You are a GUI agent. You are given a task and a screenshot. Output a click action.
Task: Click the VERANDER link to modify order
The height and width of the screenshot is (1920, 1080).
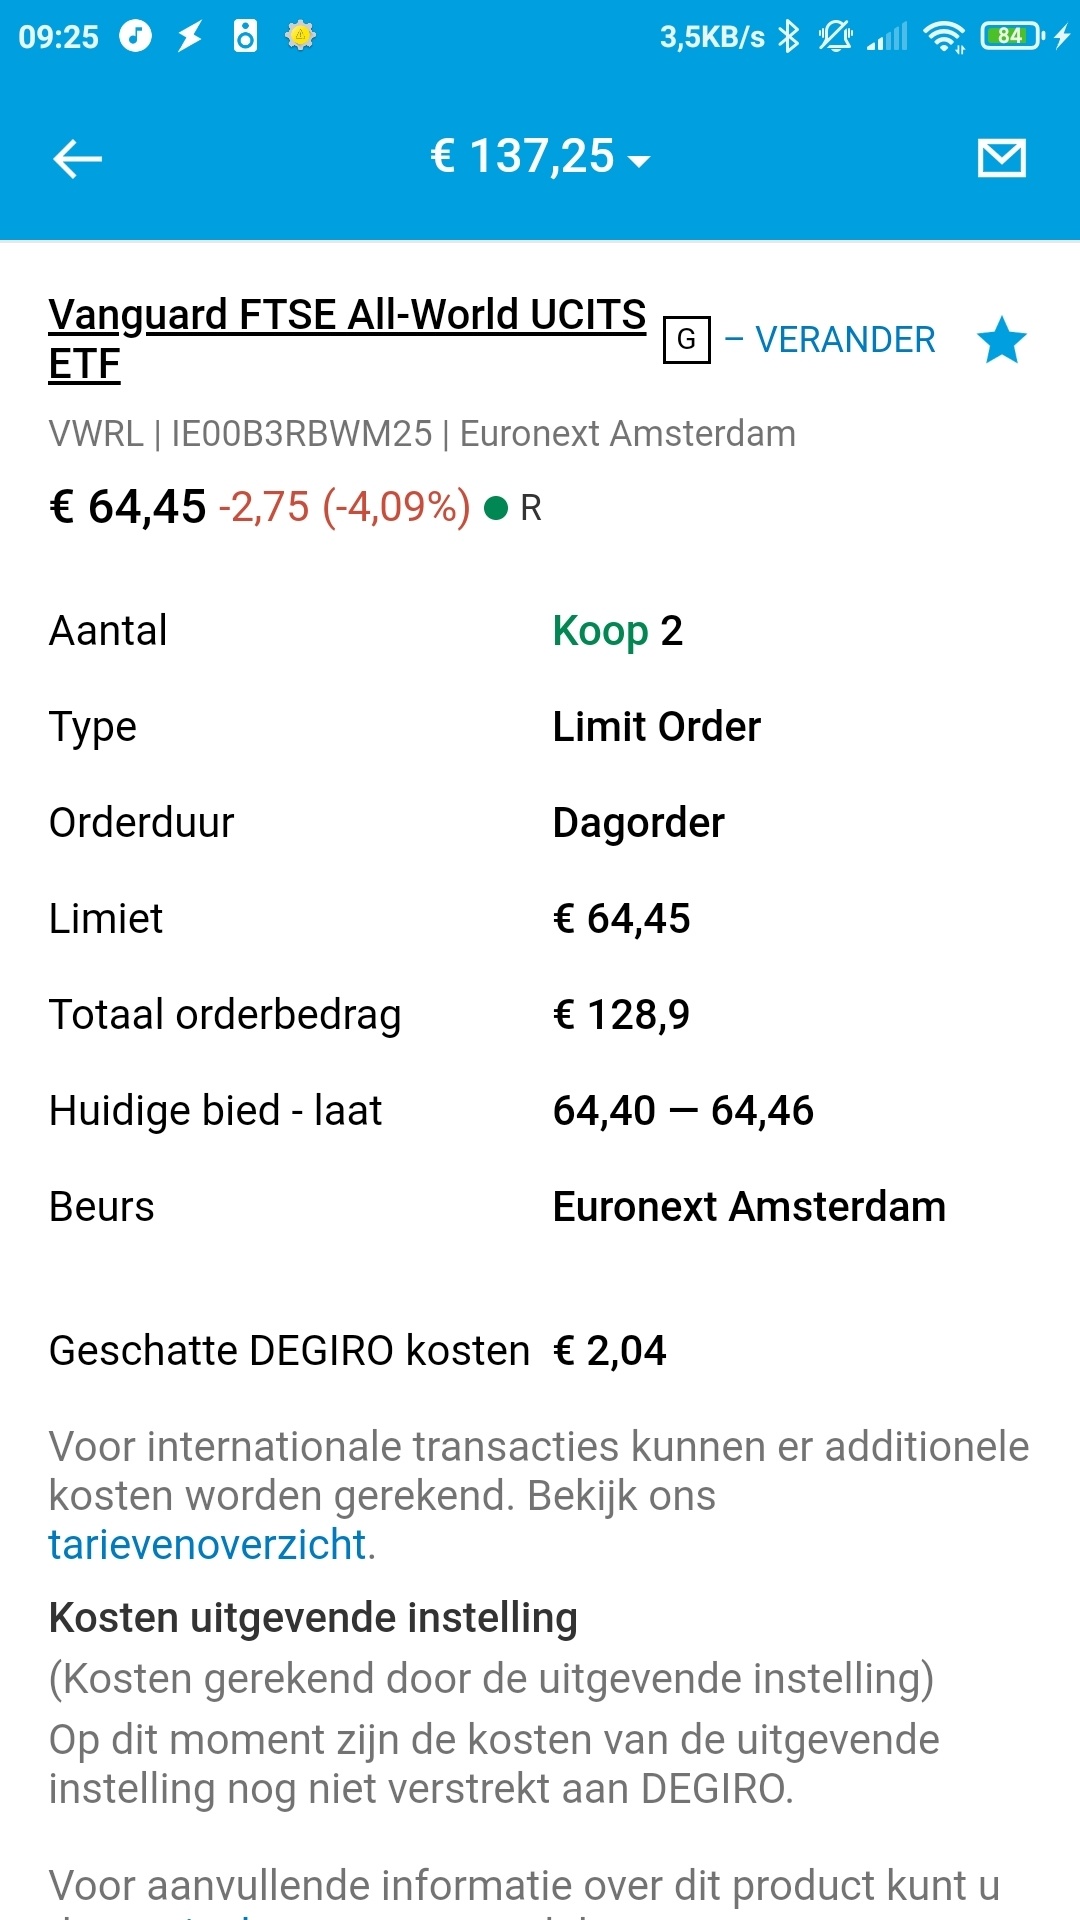[x=844, y=340]
